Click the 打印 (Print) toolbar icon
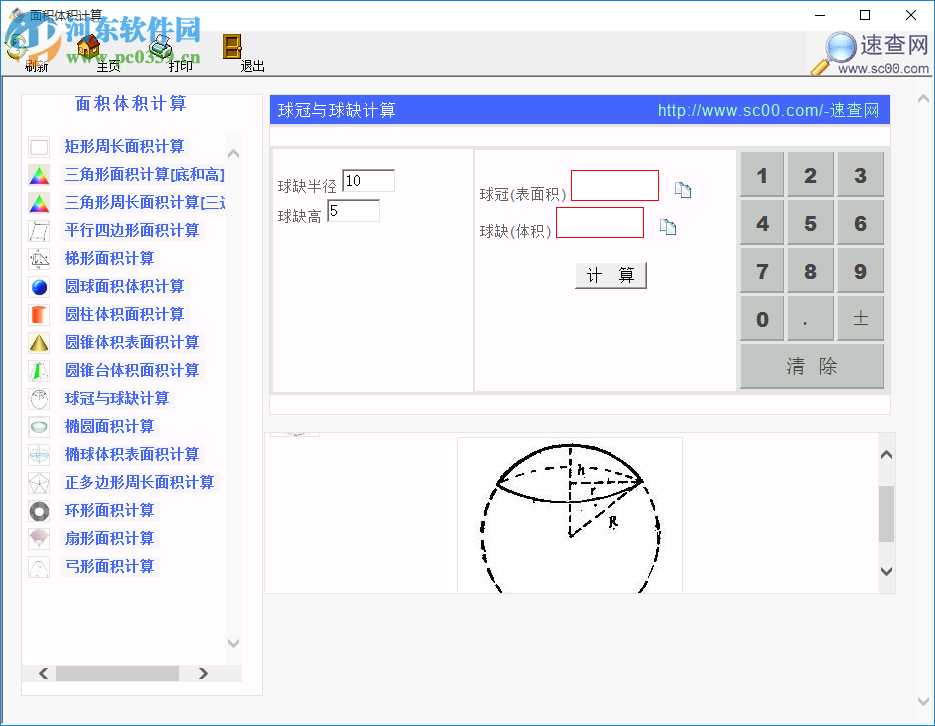 coord(160,49)
